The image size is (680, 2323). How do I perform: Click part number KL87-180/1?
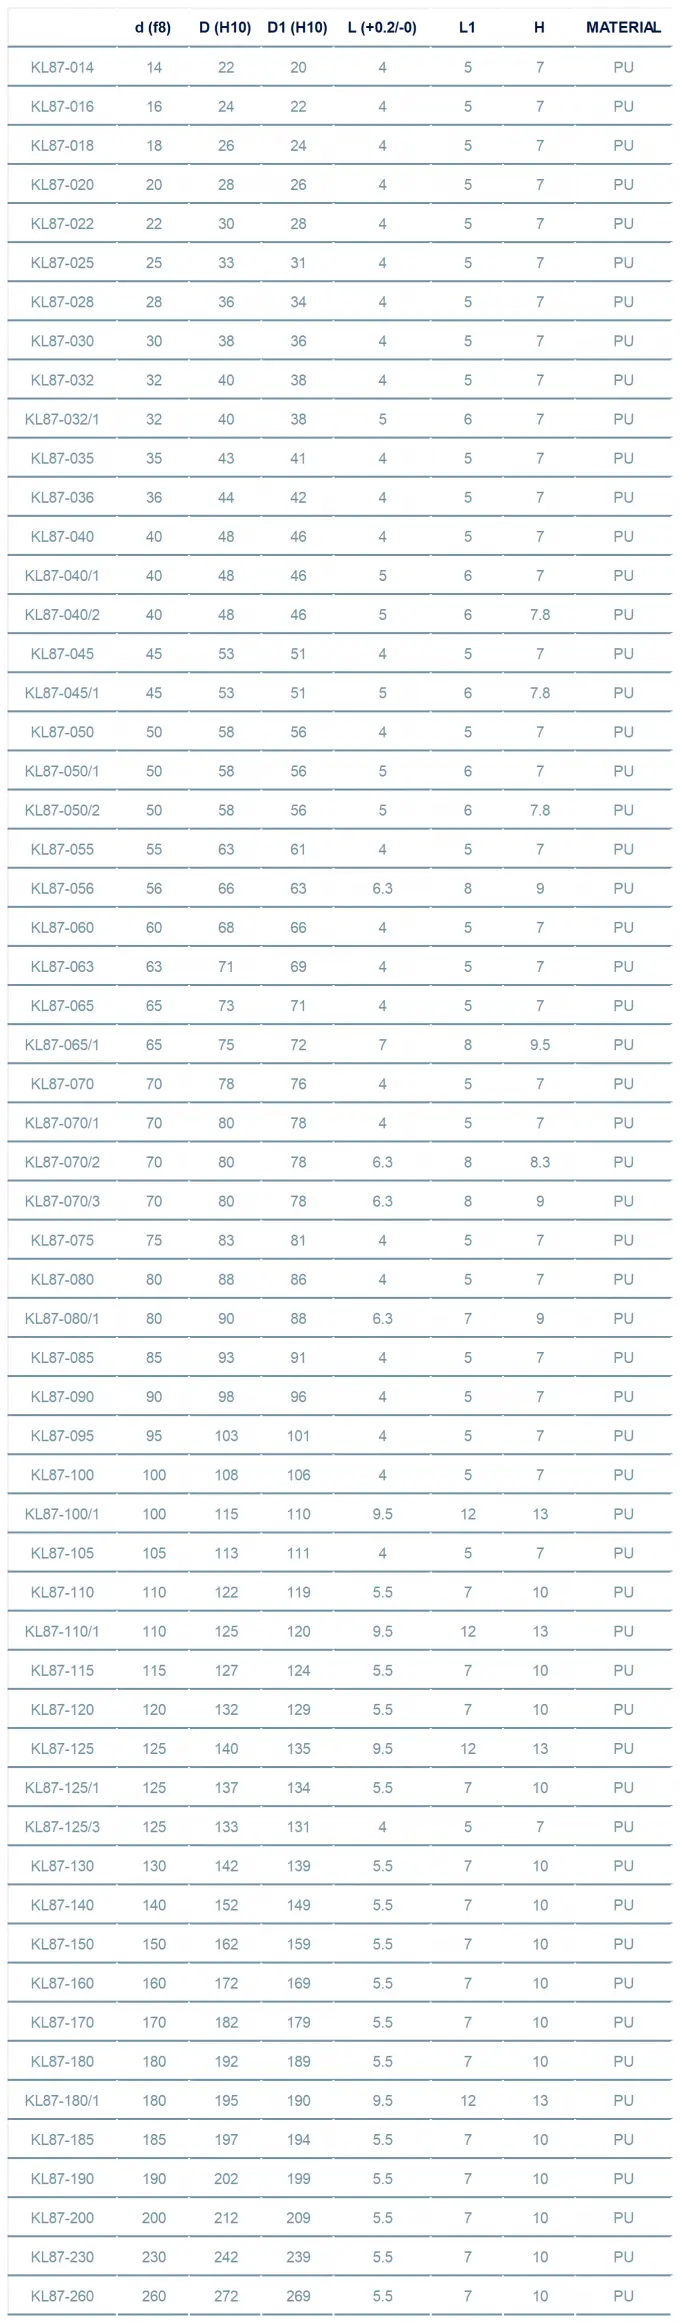62,2100
